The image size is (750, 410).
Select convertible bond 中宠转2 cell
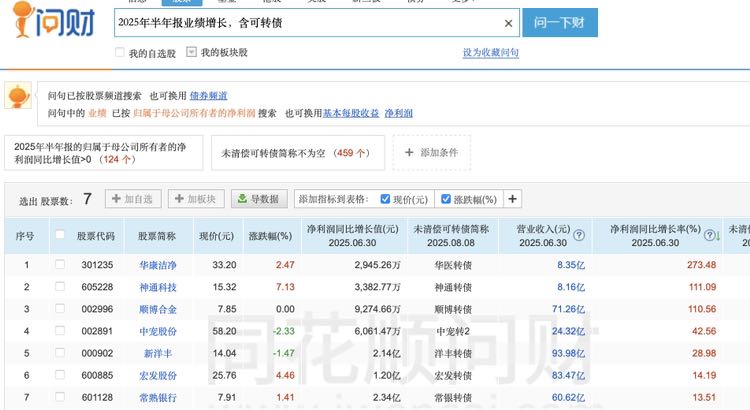[453, 331]
